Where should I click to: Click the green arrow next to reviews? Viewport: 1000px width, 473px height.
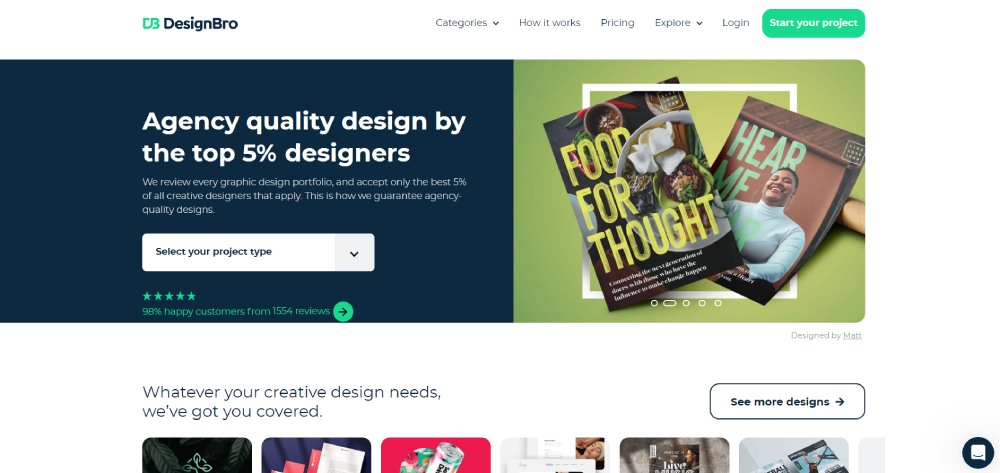pos(343,311)
